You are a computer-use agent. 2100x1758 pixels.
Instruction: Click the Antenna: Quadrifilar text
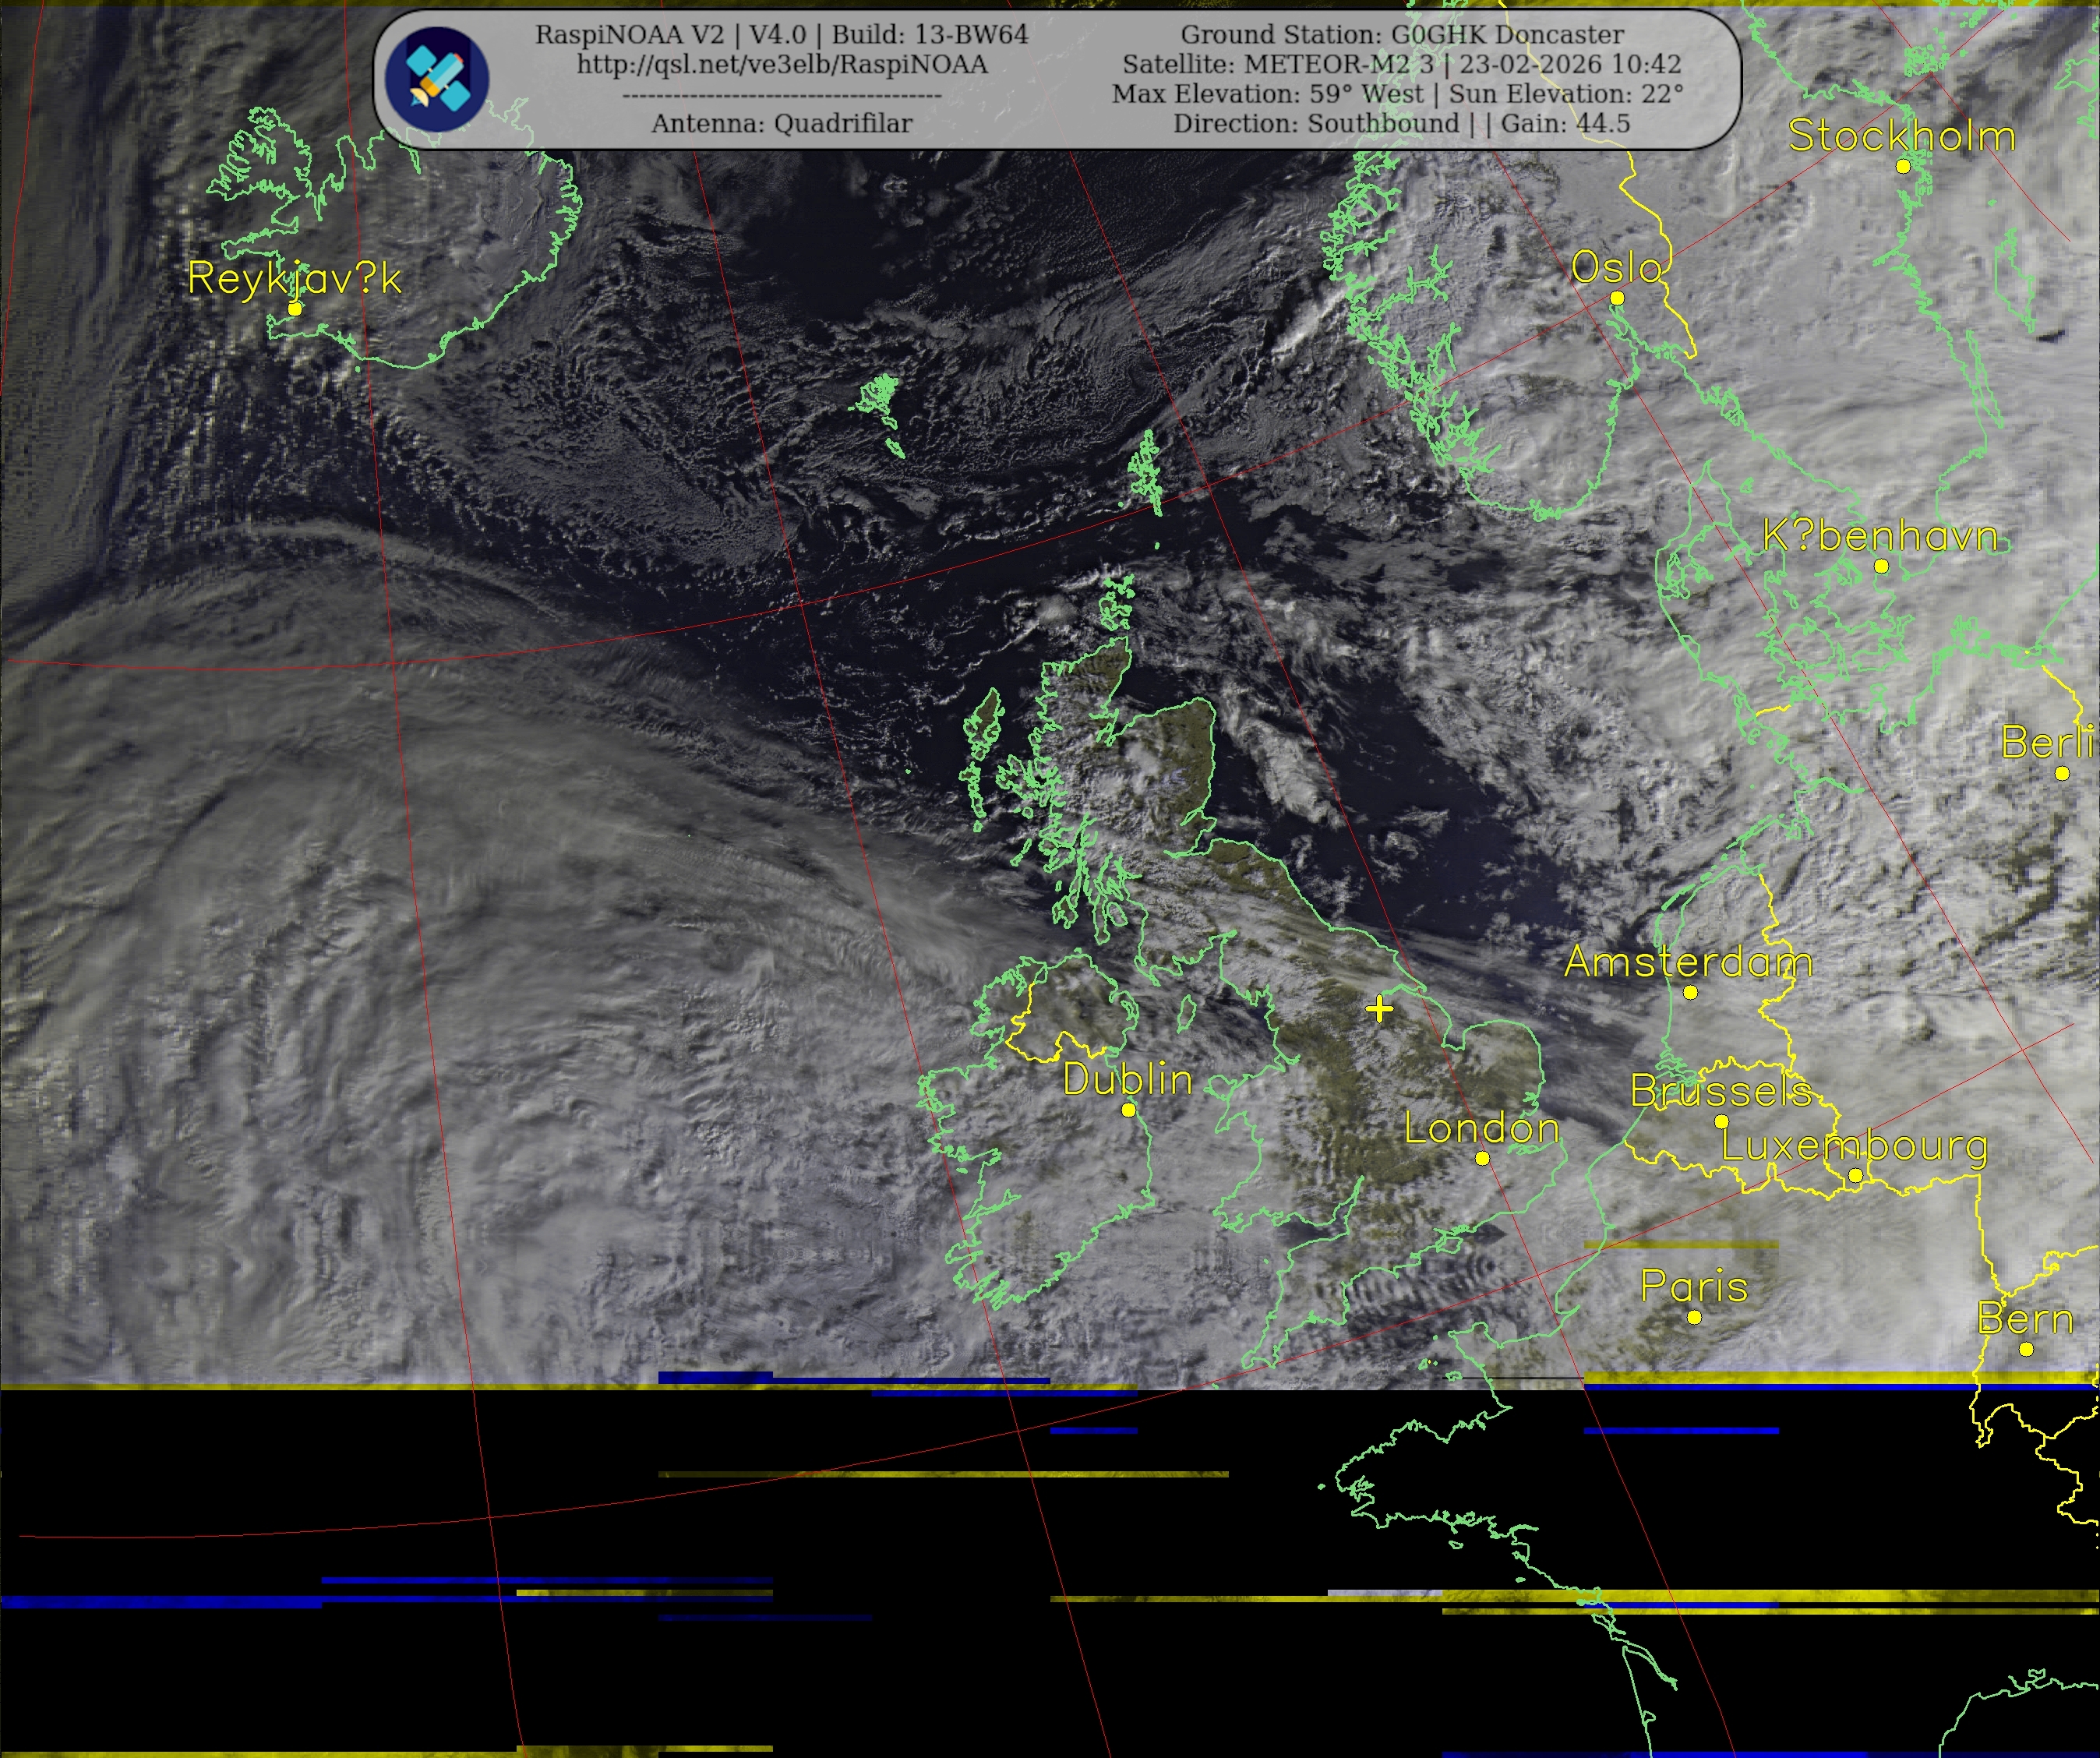781,123
